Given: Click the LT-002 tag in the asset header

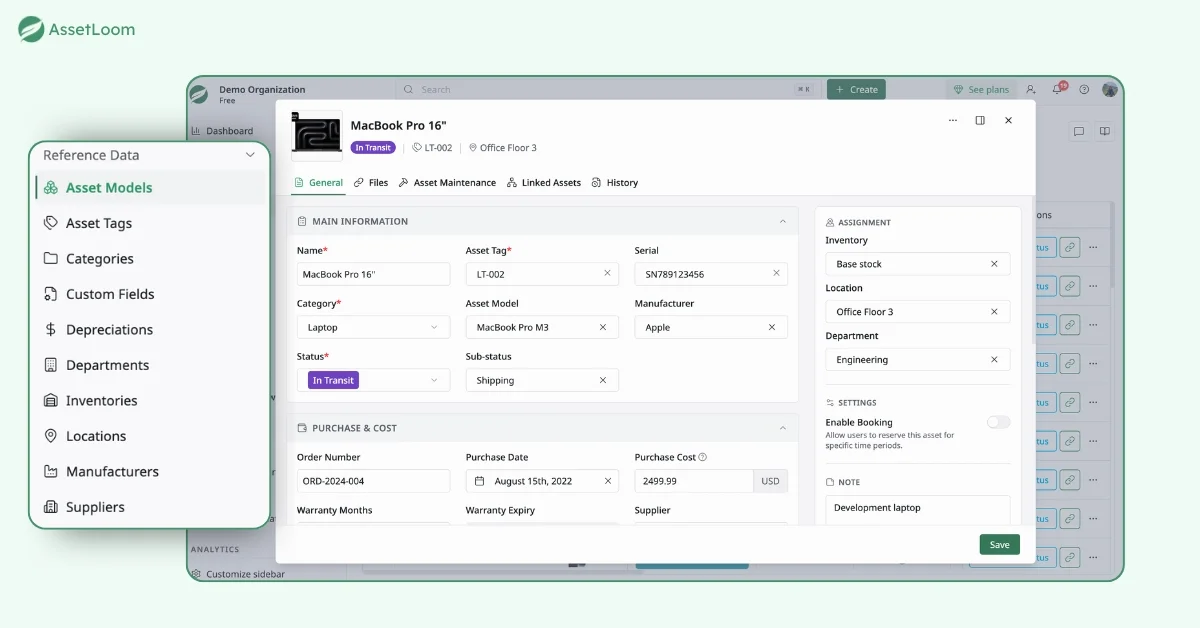Looking at the screenshot, I should (432, 148).
